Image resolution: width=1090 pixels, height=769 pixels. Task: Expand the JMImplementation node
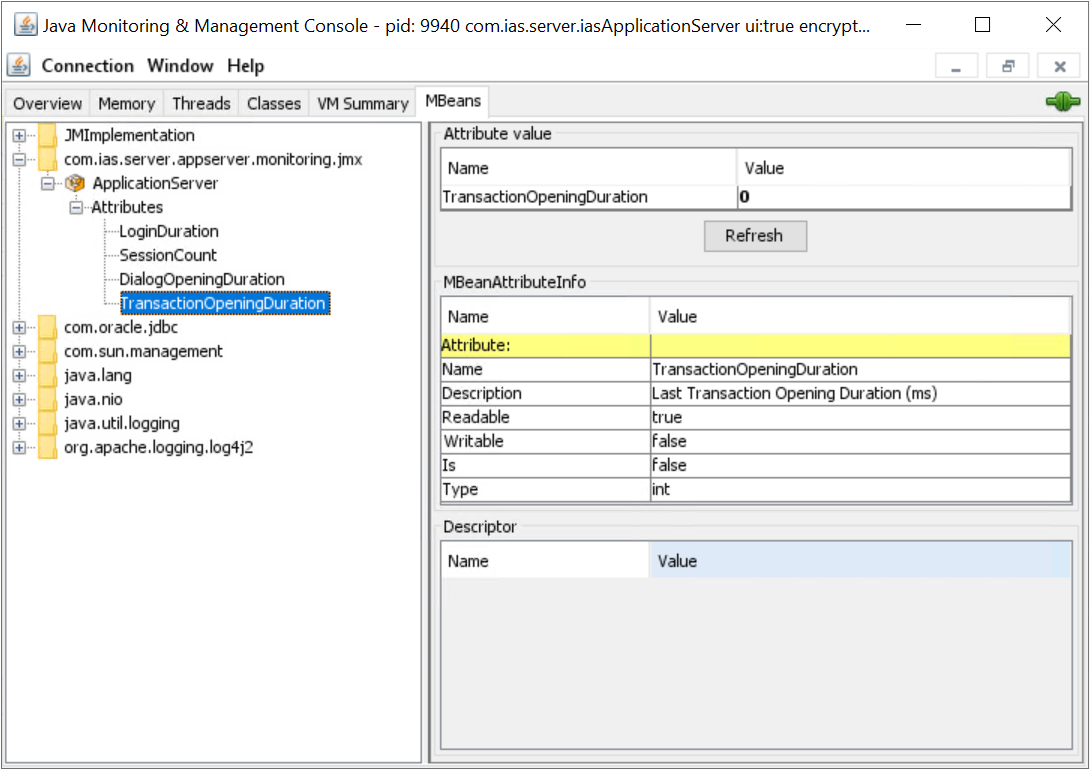(x=19, y=136)
